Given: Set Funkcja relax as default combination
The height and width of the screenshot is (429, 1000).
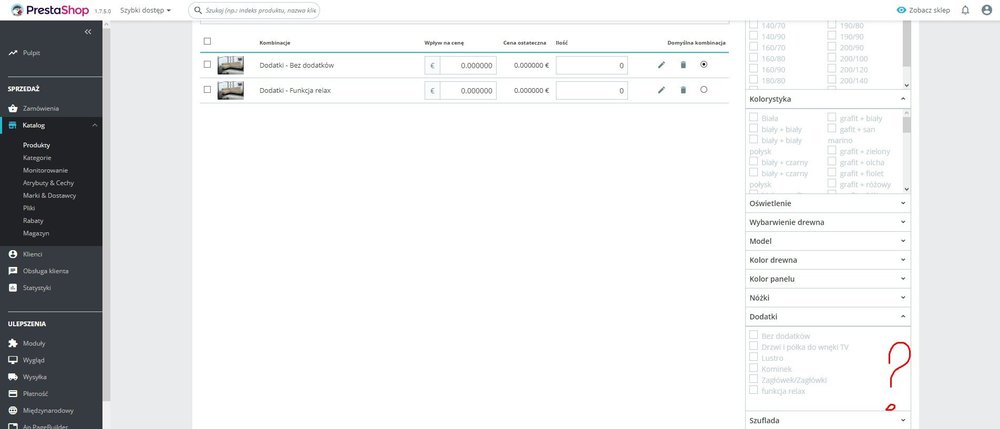Looking at the screenshot, I should 703,90.
